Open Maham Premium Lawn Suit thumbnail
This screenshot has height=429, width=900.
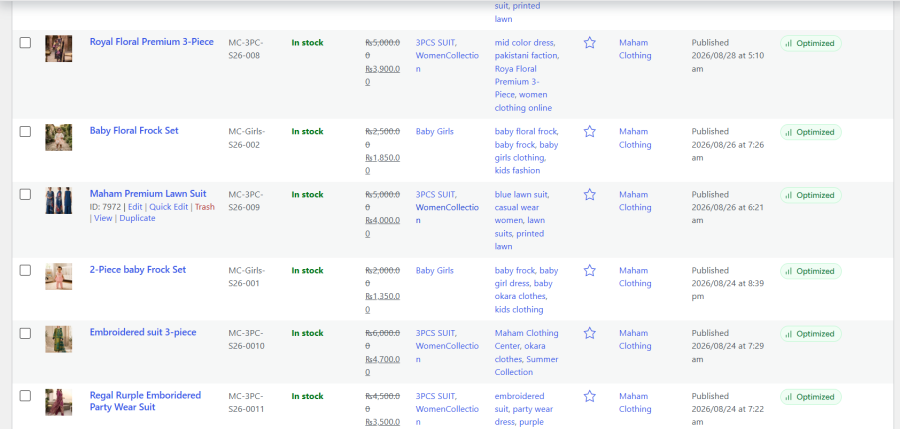tap(59, 200)
